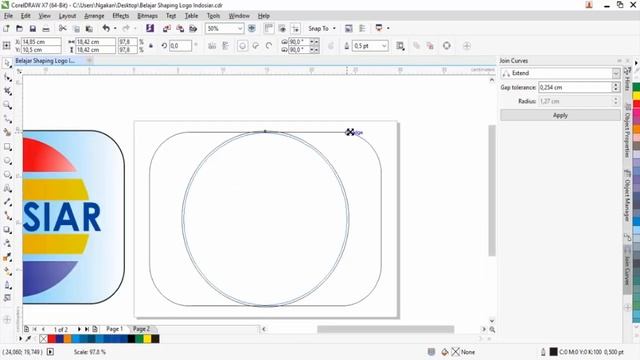This screenshot has height=360, width=640.
Task: Select the Drop Shadow tool
Action: coord(7,230)
